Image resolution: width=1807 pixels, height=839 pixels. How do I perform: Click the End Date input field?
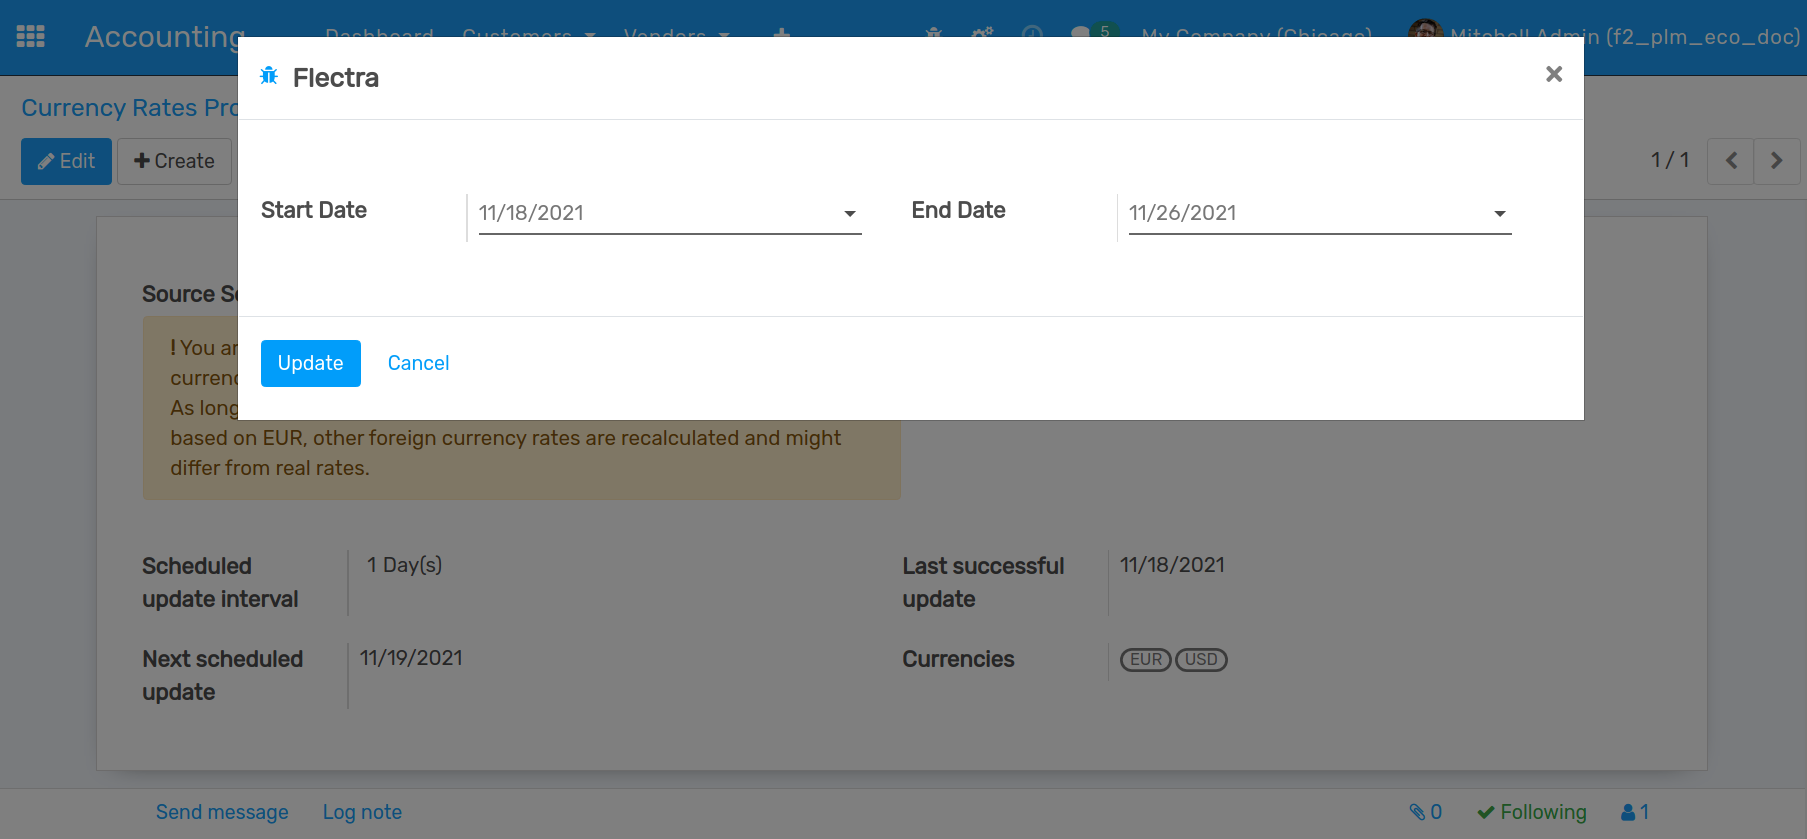point(1305,213)
